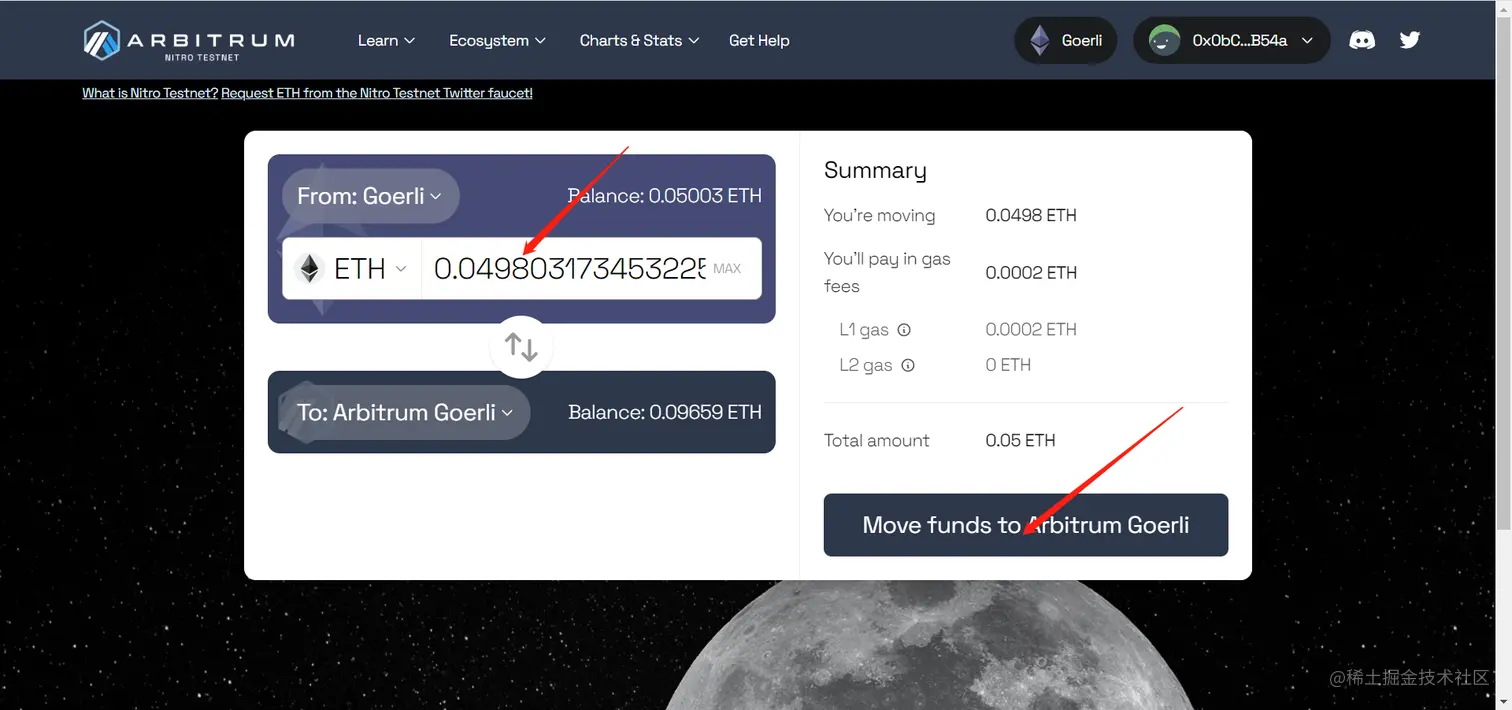
Task: Open the From: Goerli network dropdown
Action: (371, 196)
